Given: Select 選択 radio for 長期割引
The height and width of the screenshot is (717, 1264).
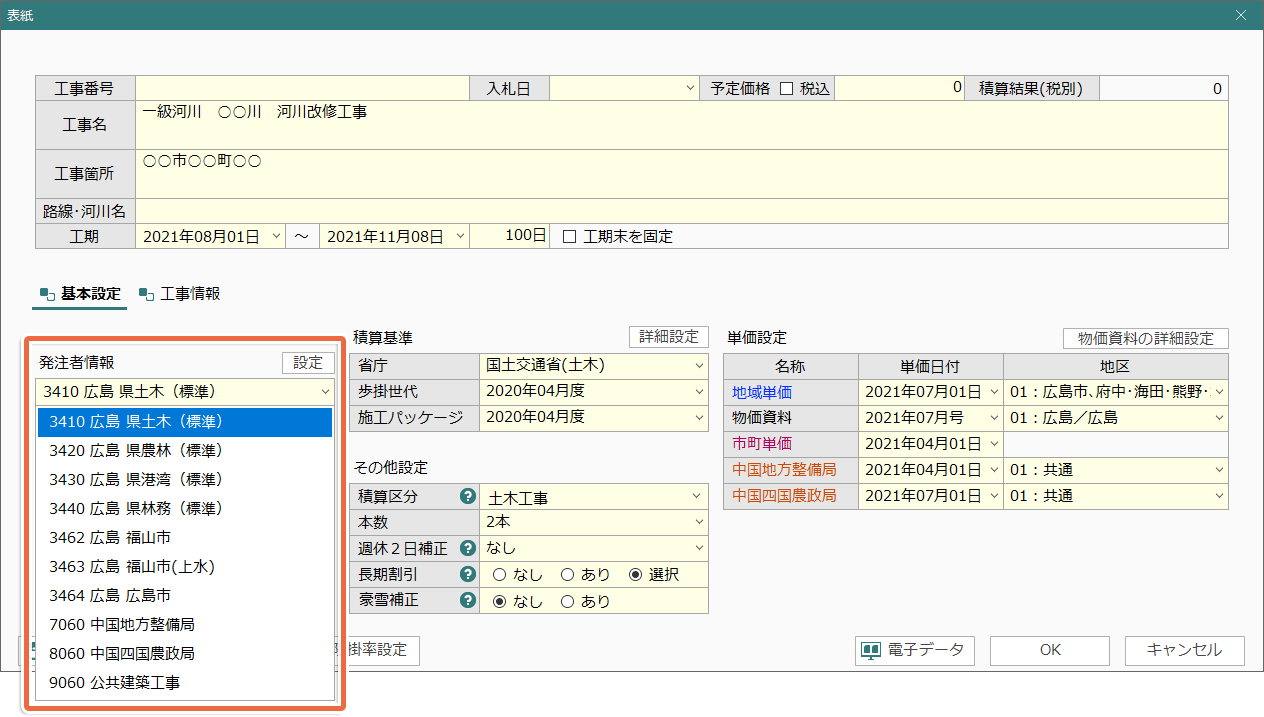Looking at the screenshot, I should 635,575.
